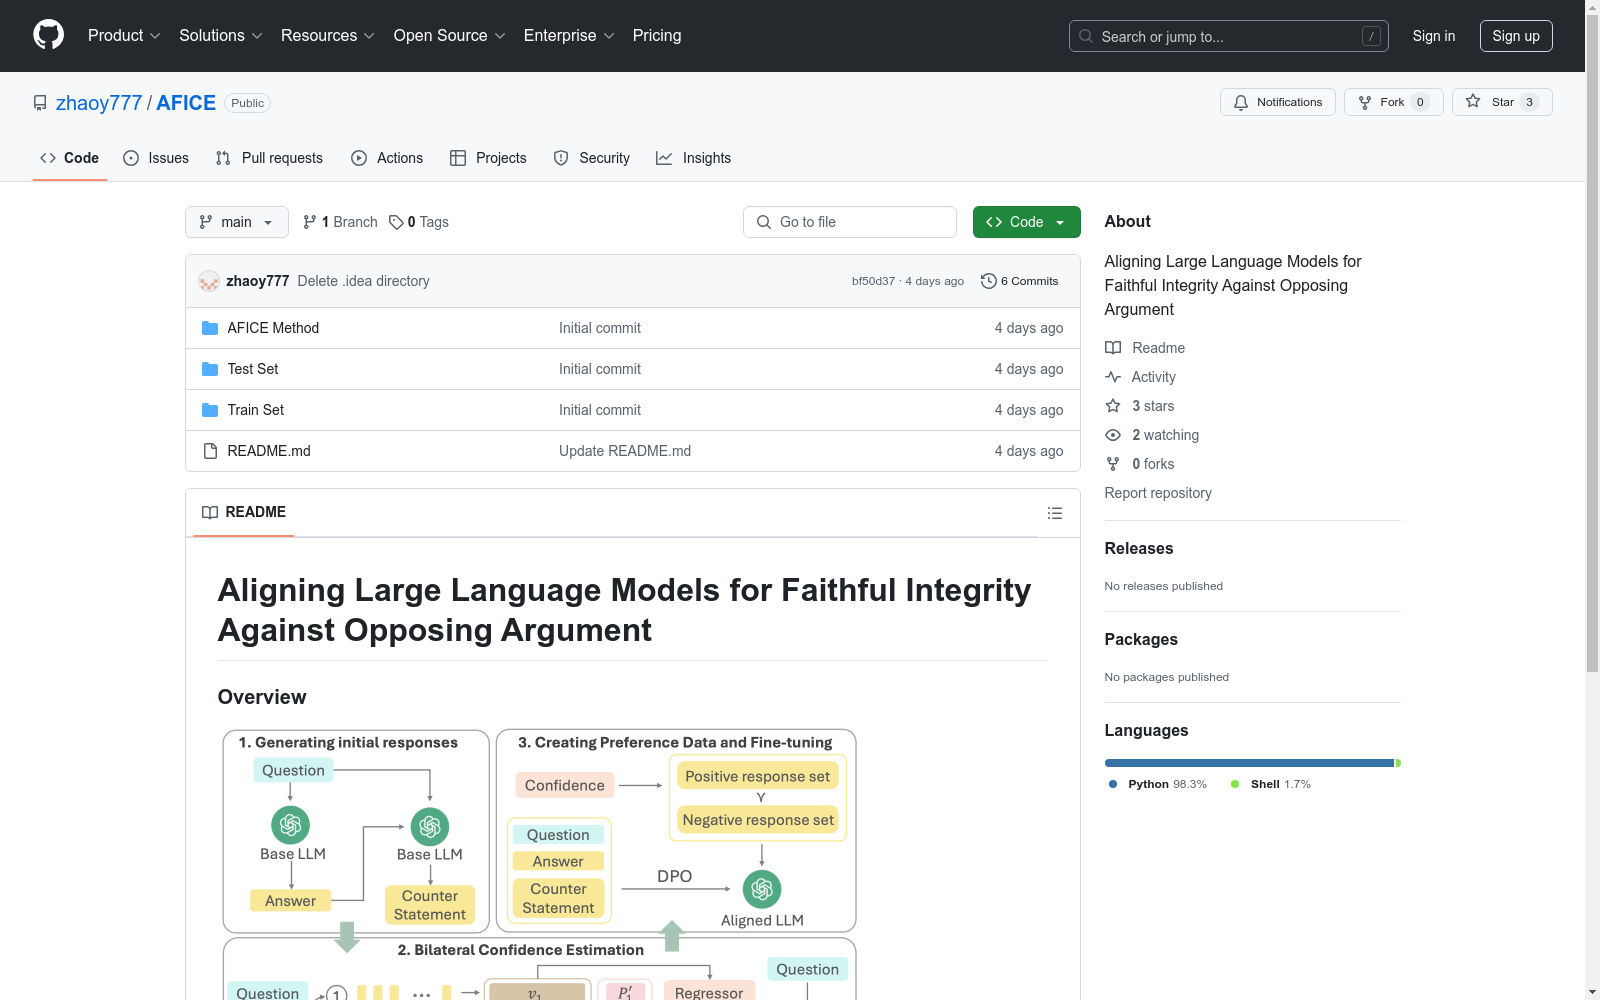
Task: Click the book icon beside Readme in About
Action: pyautogui.click(x=1113, y=348)
